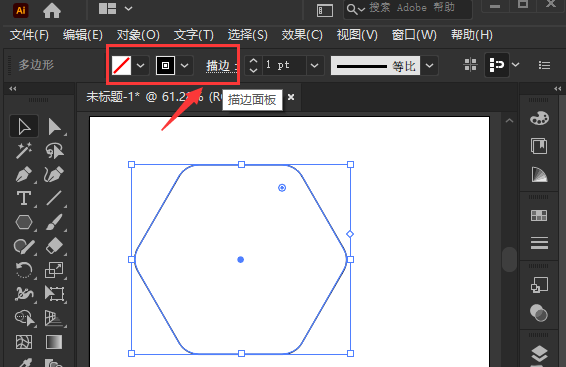Open the 文字(T) menu
Screen dimensions: 566x367
(x=193, y=35)
